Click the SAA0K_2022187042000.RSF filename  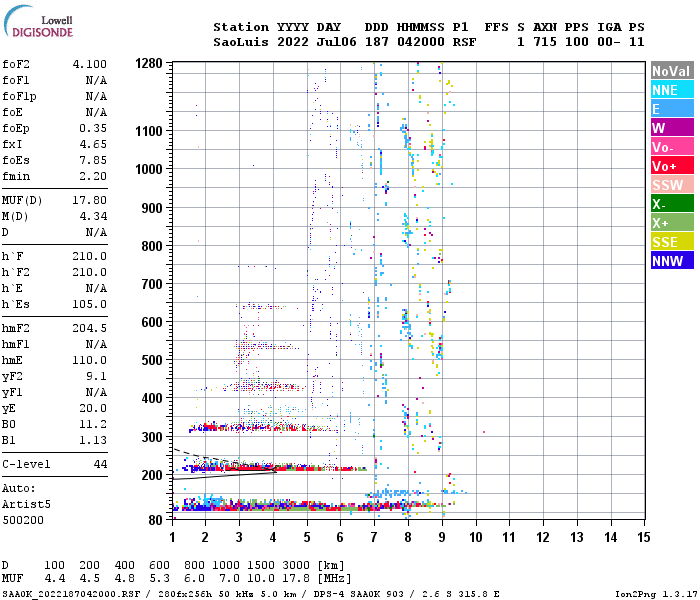(x=71, y=594)
